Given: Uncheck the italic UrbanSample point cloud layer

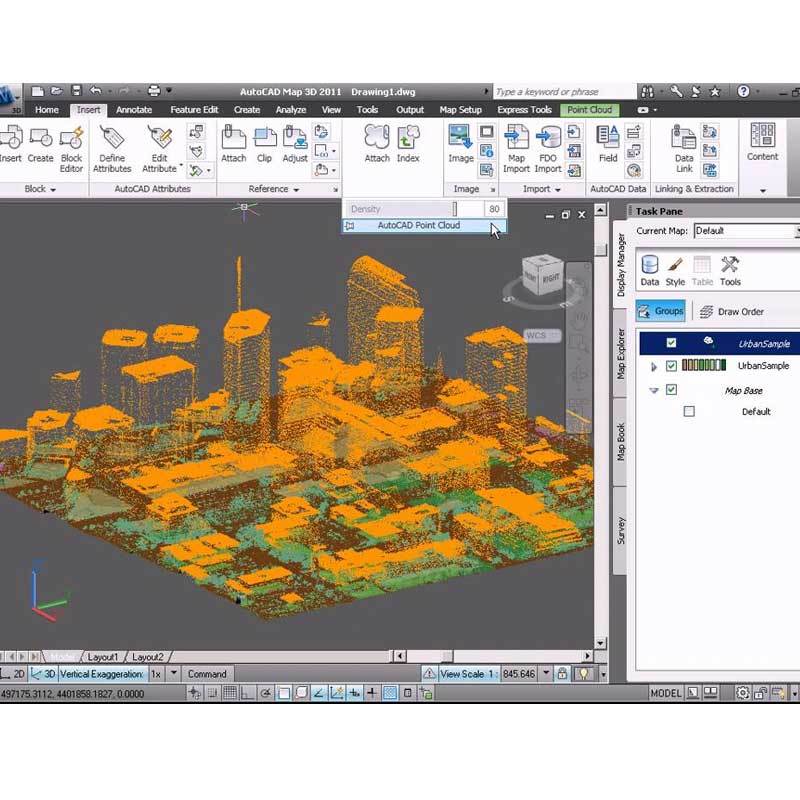Looking at the screenshot, I should (671, 343).
